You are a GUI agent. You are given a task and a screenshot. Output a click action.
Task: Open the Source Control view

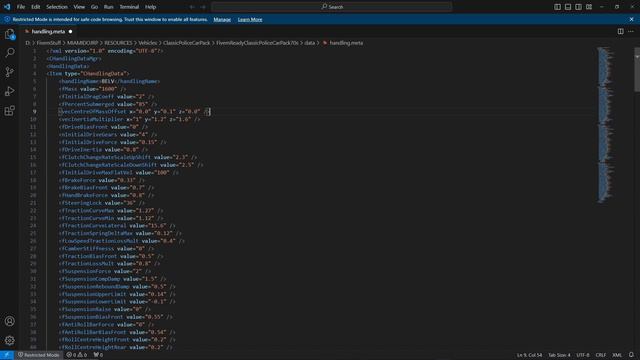click(x=9, y=72)
